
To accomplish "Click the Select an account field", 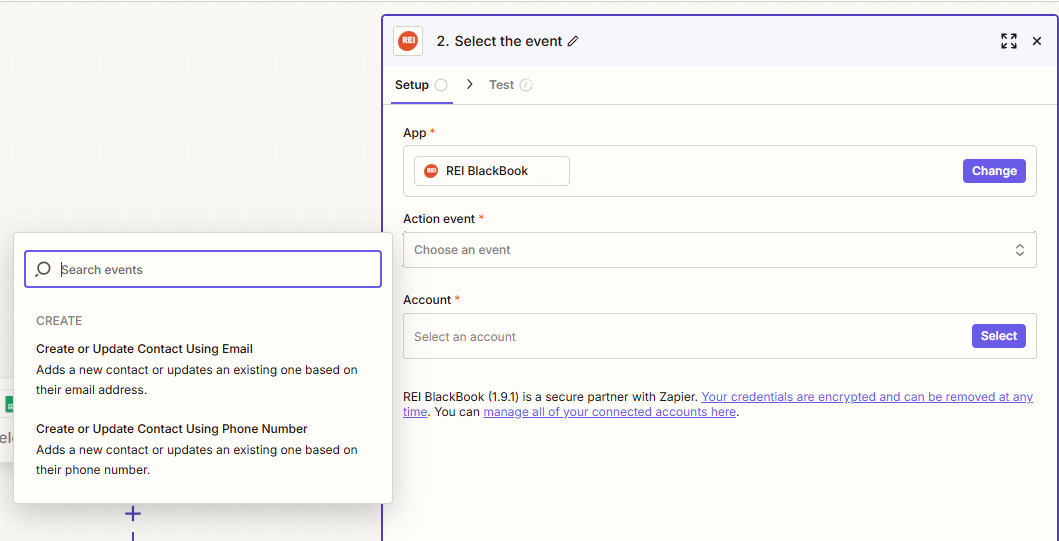I will (x=720, y=336).
